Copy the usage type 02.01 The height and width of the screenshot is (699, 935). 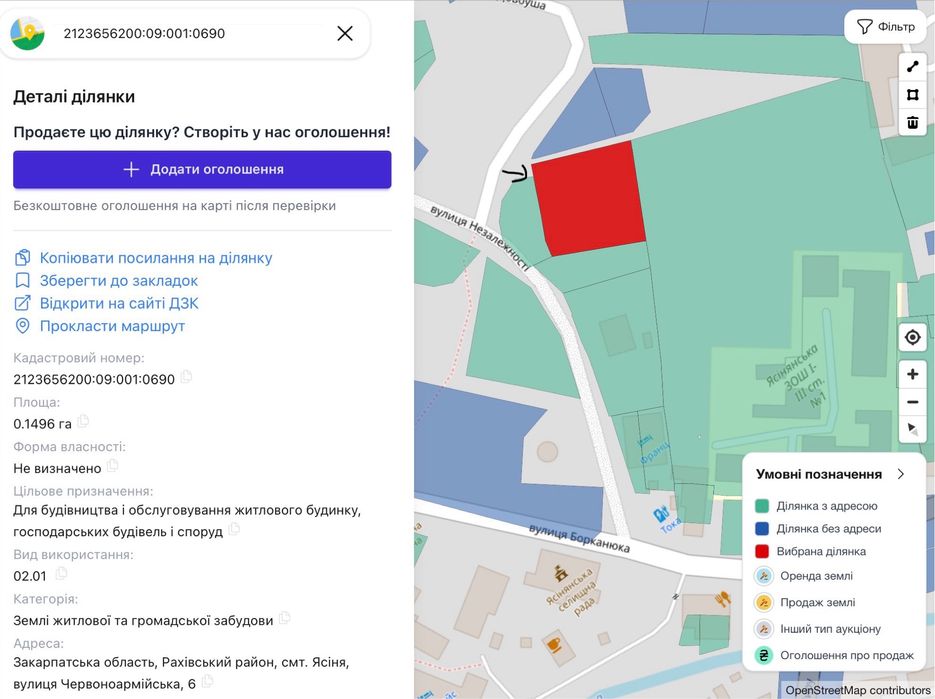pos(61,573)
